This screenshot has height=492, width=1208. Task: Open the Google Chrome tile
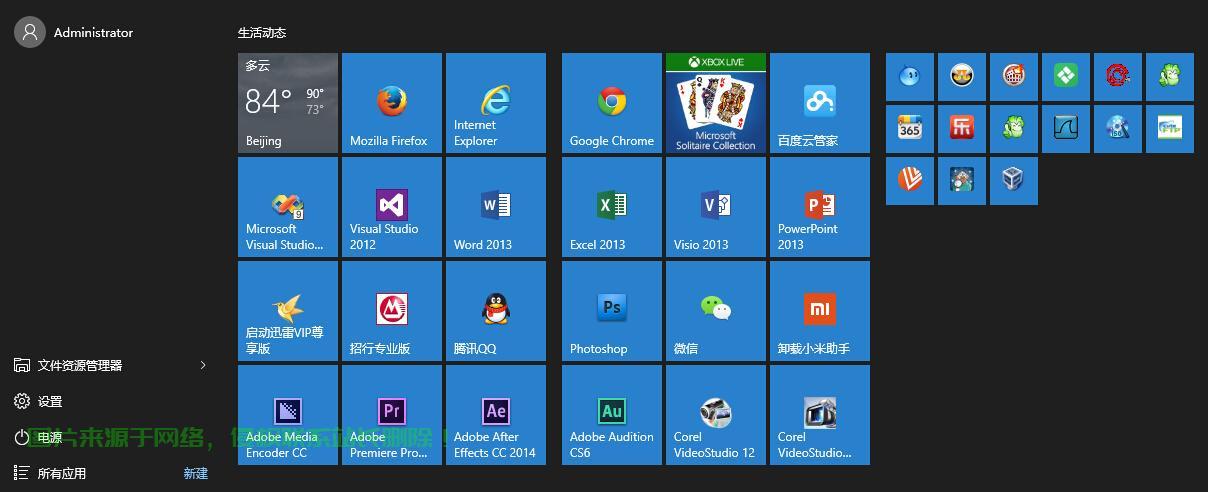(612, 103)
